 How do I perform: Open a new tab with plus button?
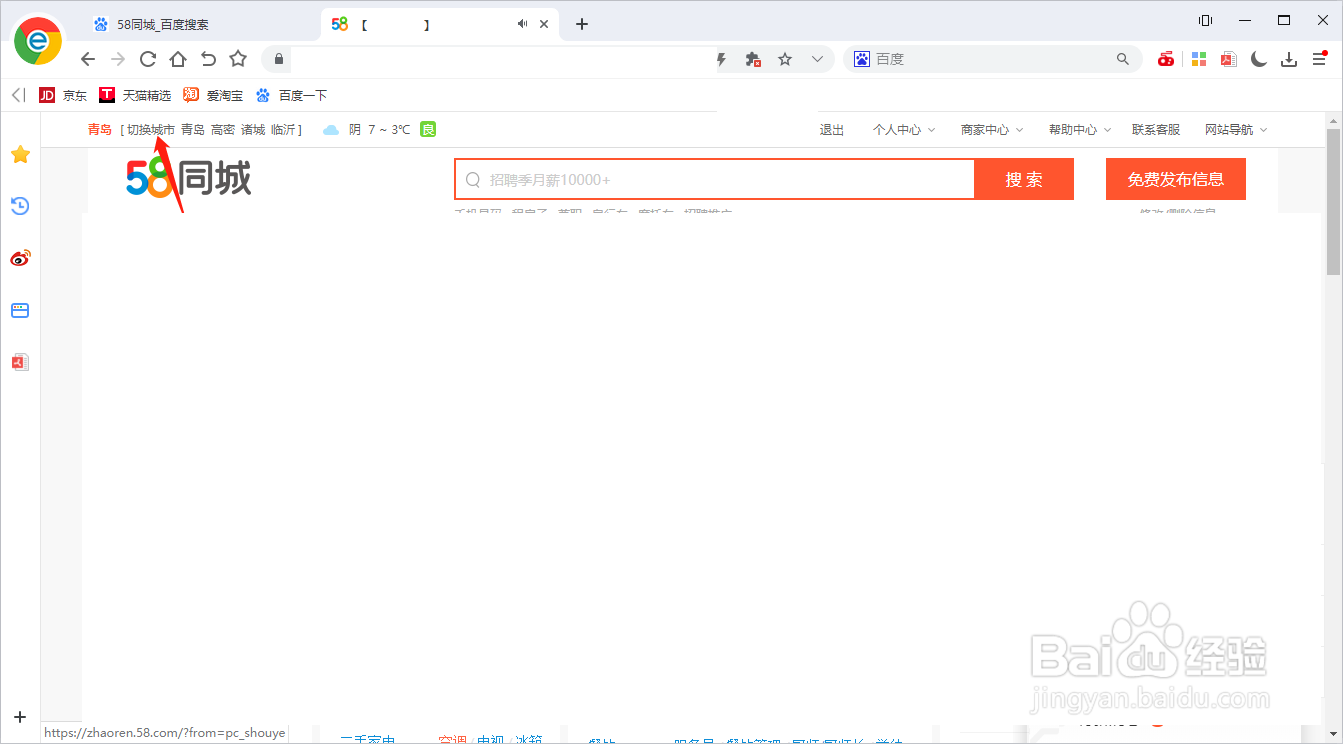tap(582, 24)
